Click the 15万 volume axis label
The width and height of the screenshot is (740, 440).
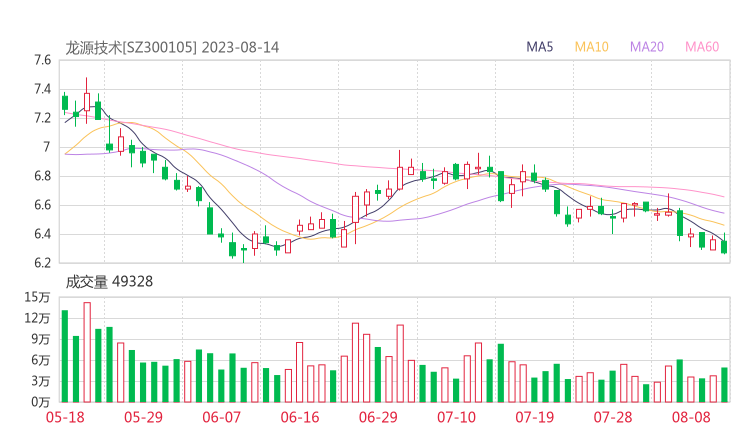pyautogui.click(x=37, y=297)
